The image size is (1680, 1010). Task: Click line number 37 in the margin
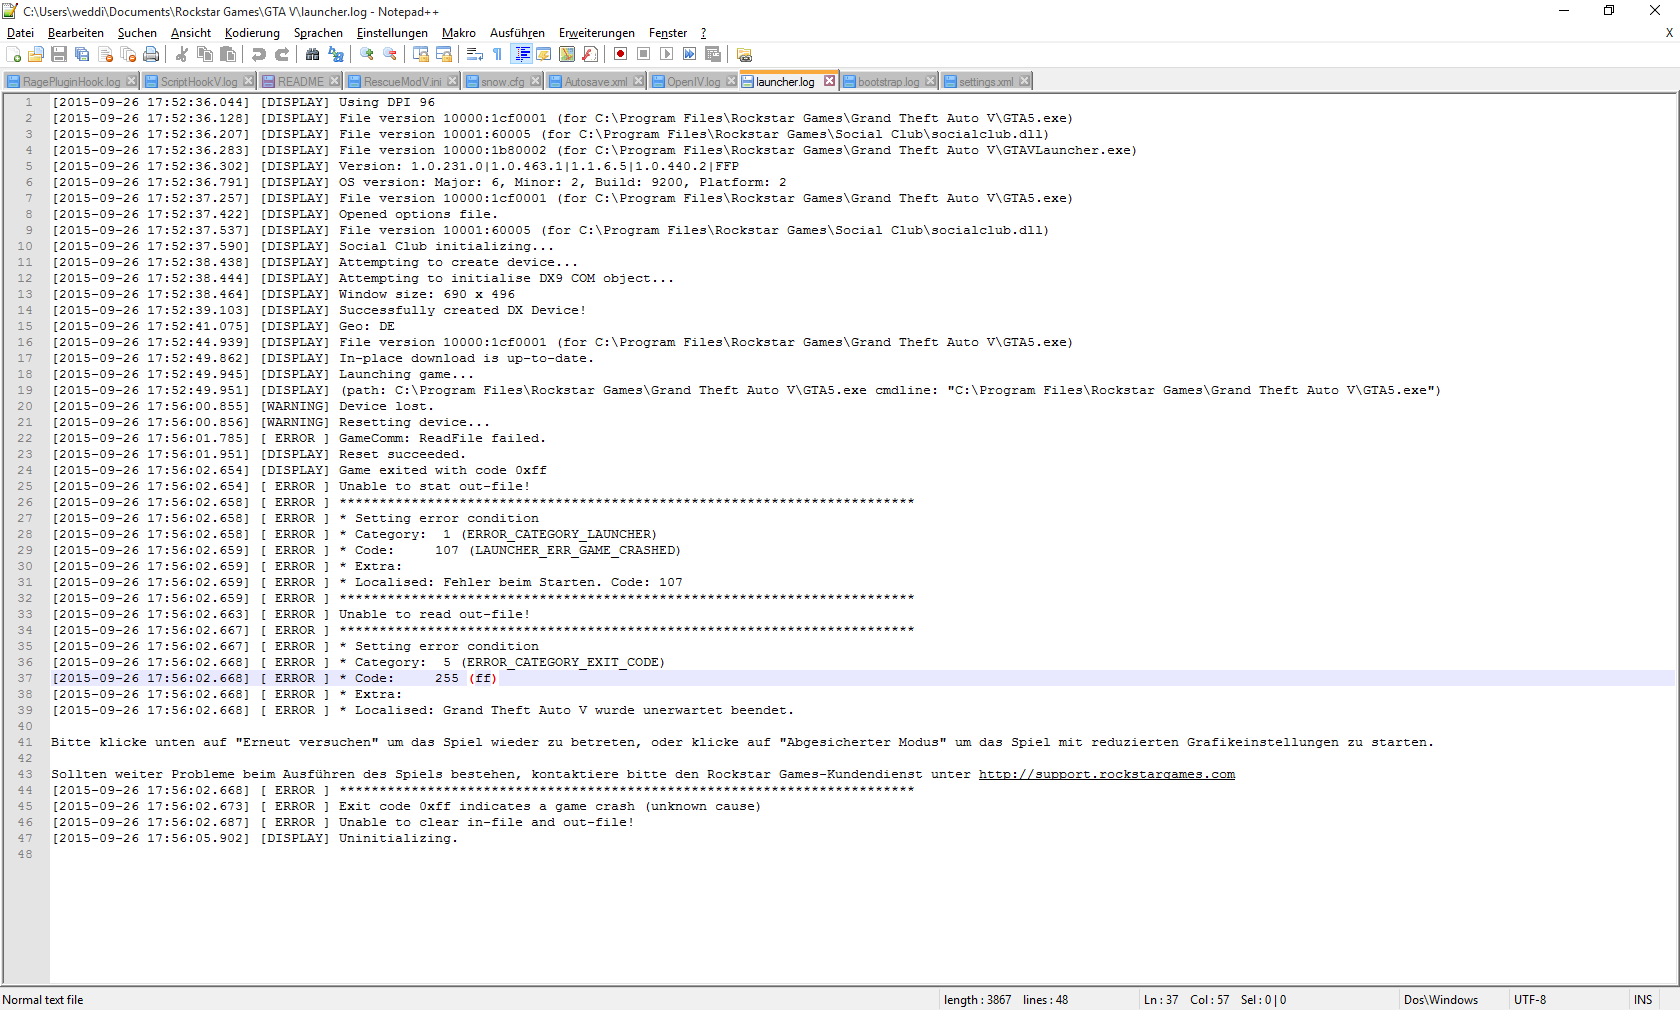(25, 678)
